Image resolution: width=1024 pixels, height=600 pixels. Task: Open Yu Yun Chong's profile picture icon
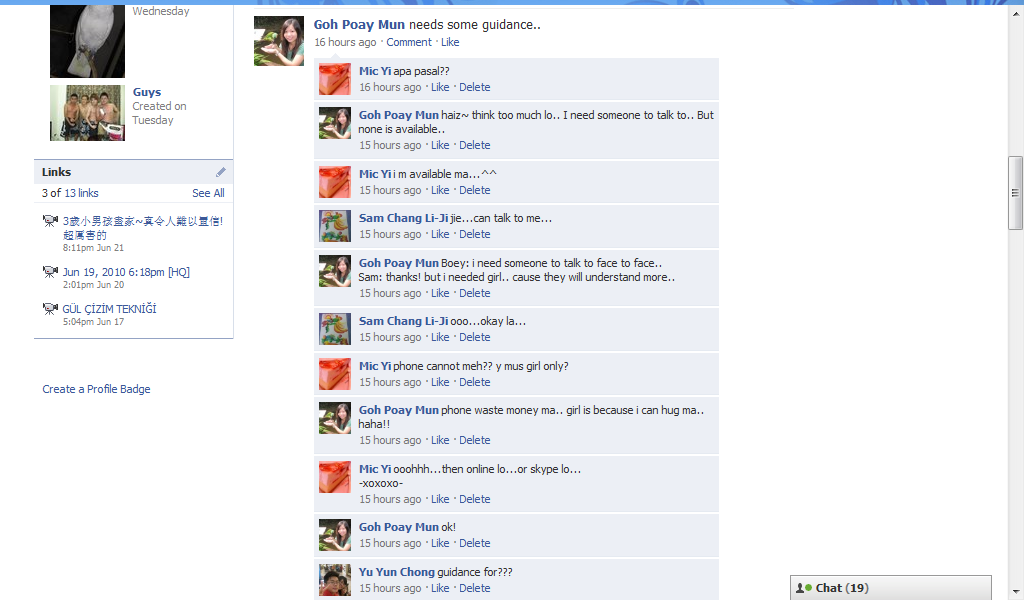click(335, 580)
